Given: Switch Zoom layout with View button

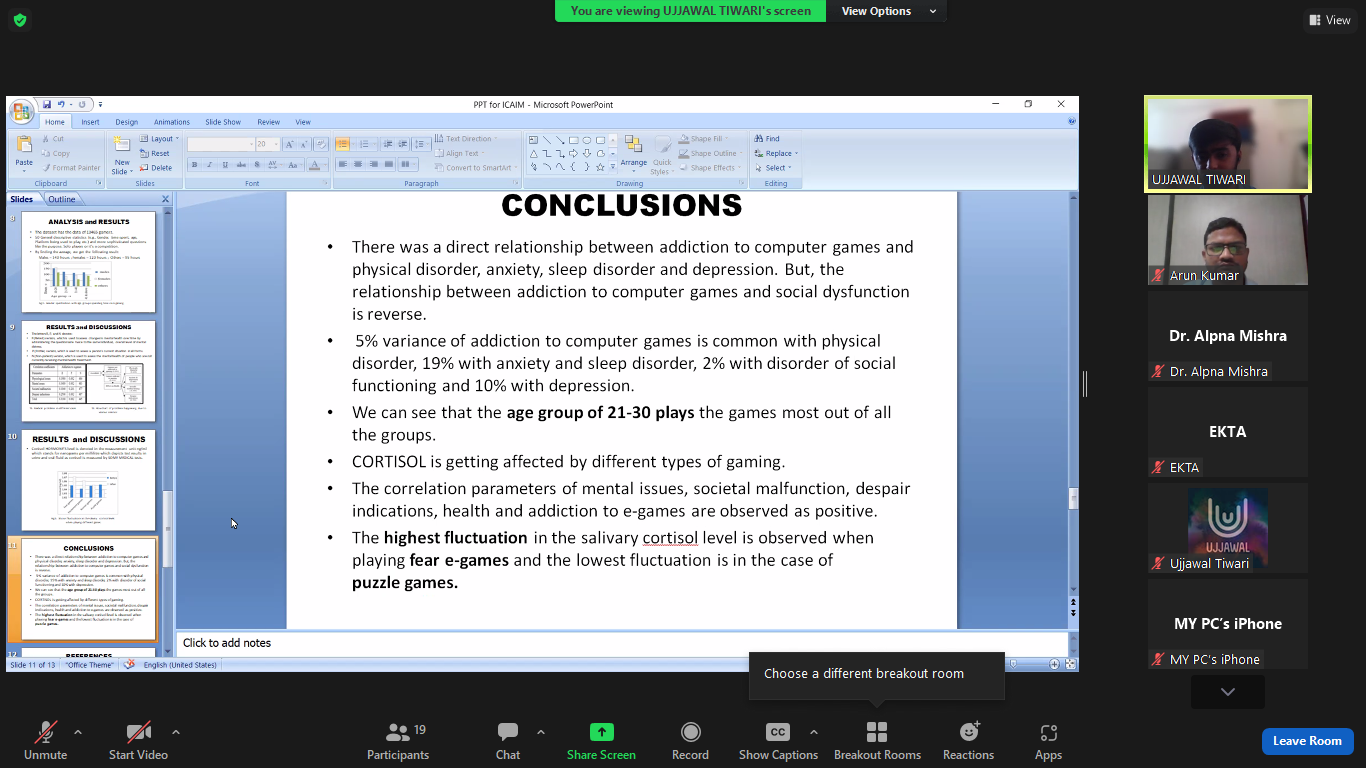Looking at the screenshot, I should tap(1329, 20).
